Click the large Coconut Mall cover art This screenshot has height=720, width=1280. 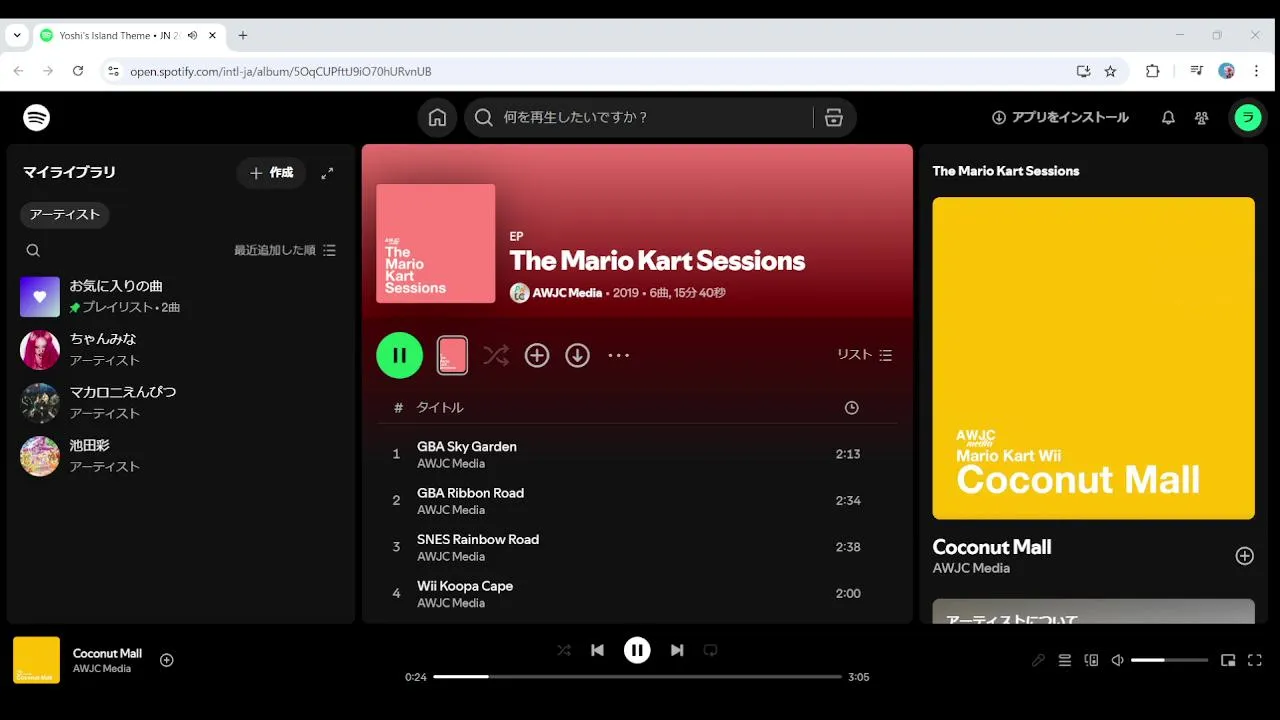(1093, 358)
